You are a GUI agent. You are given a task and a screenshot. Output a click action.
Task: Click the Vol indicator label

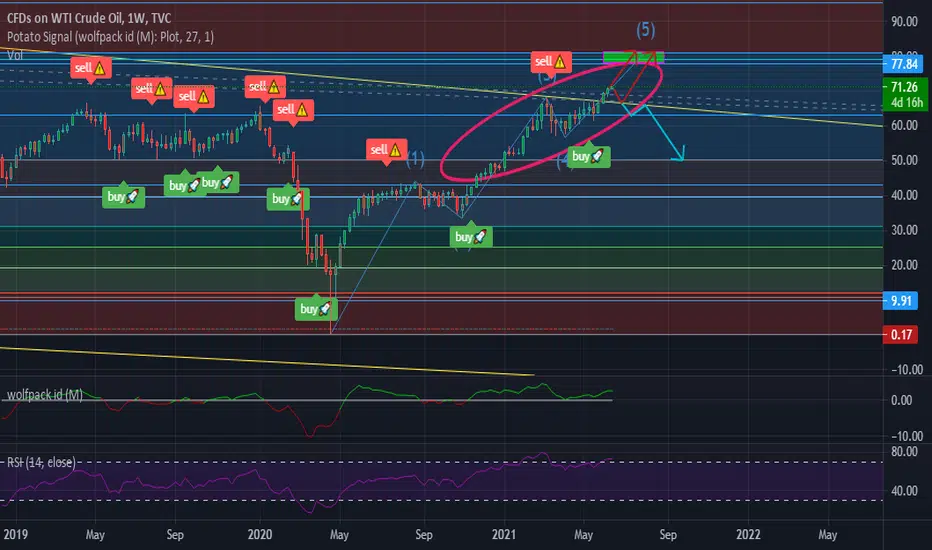tap(15, 55)
